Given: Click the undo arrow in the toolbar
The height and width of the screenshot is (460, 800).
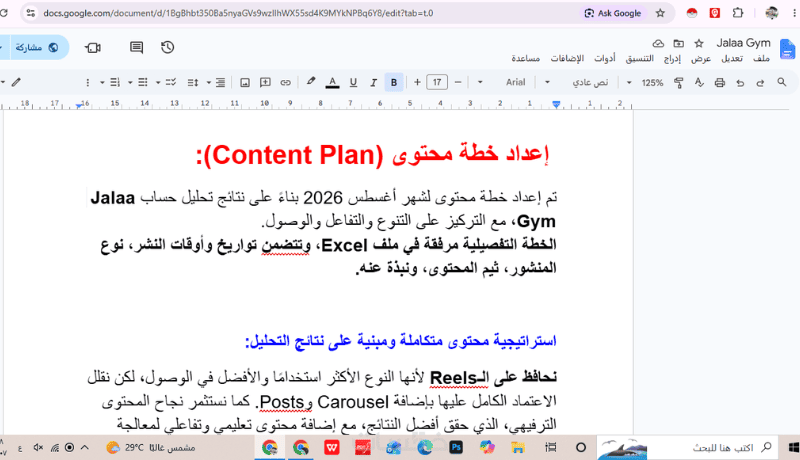Looking at the screenshot, I should tap(740, 83).
